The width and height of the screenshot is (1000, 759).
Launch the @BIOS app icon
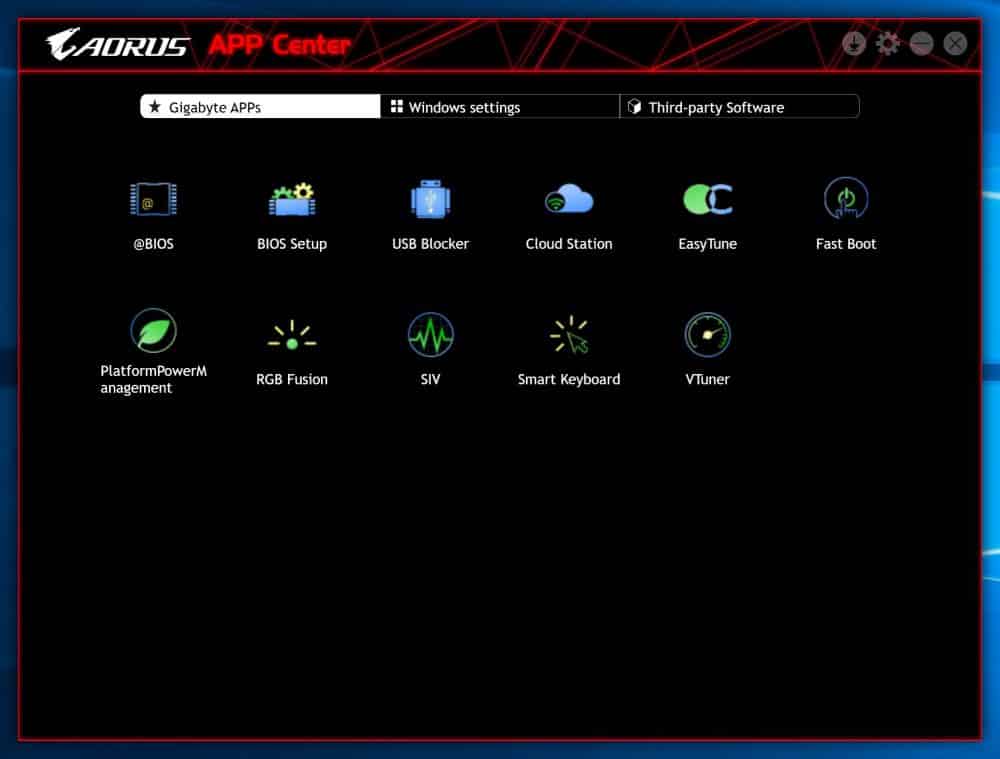click(153, 199)
